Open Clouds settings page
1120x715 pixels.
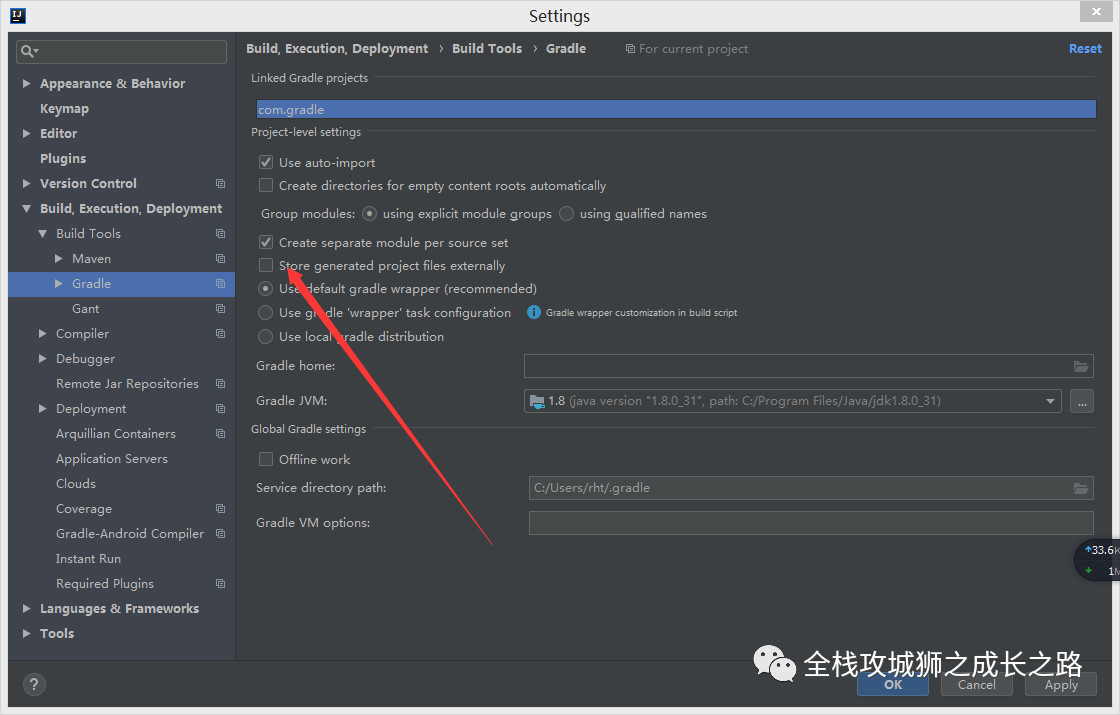76,484
